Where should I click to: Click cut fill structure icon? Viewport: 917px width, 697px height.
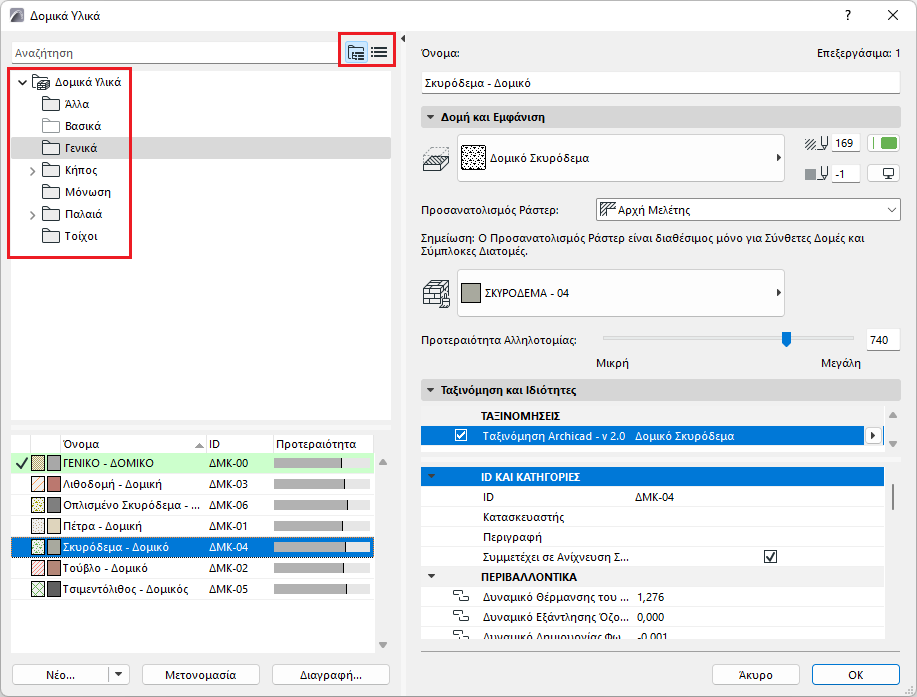pyautogui.click(x=436, y=158)
